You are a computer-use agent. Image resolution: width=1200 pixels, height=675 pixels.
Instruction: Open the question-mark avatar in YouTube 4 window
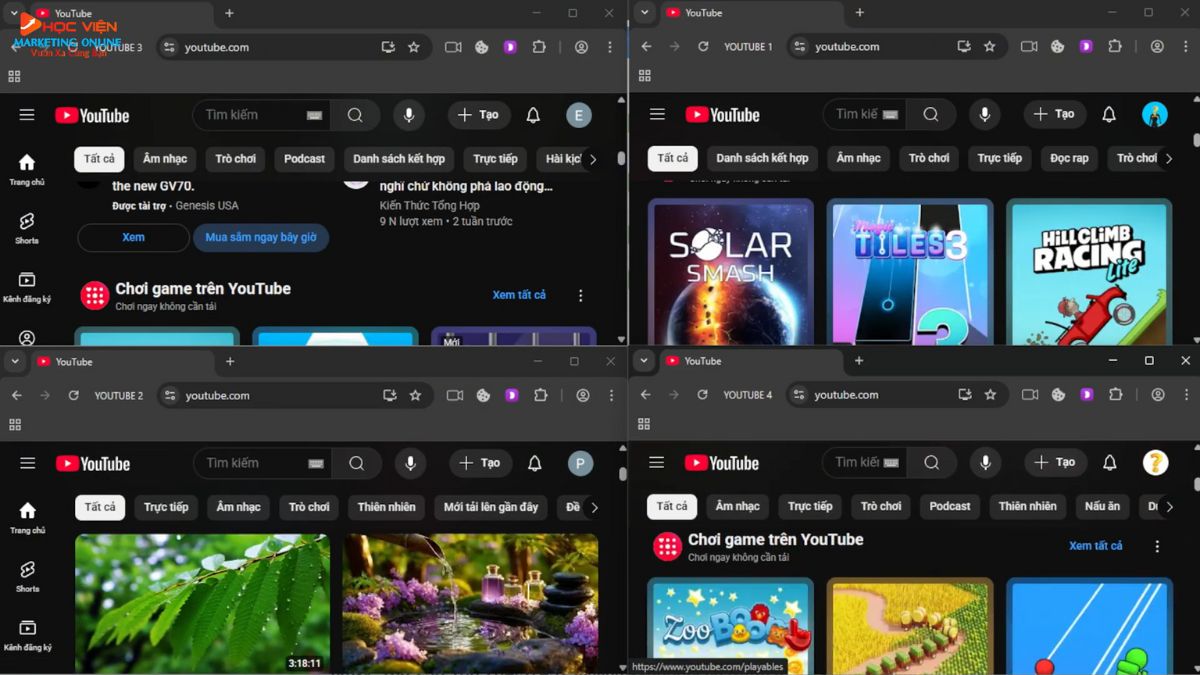1155,462
